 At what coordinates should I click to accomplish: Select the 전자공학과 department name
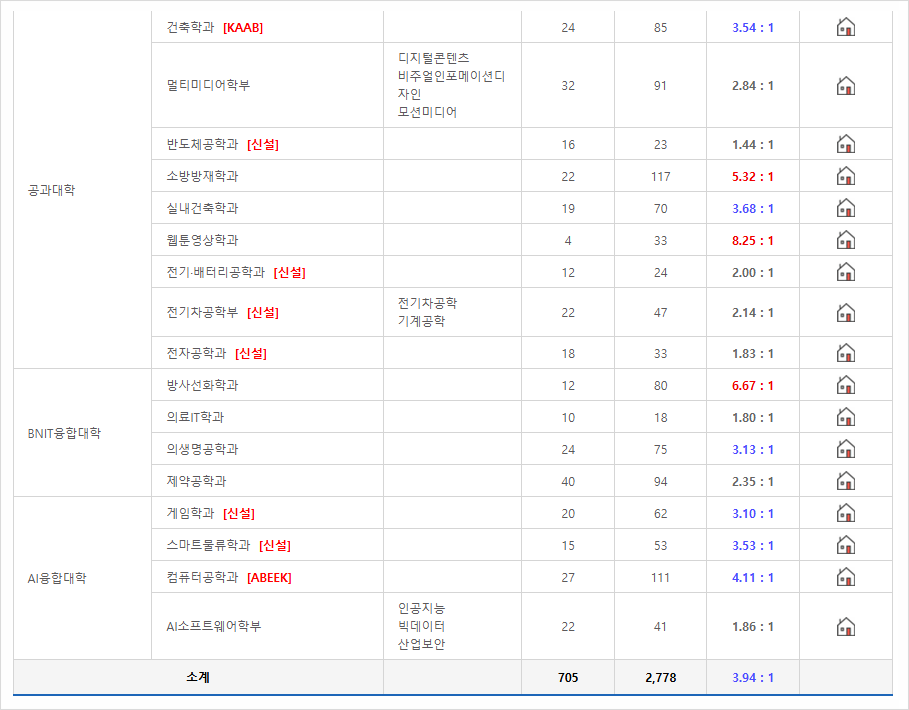[x=196, y=353]
